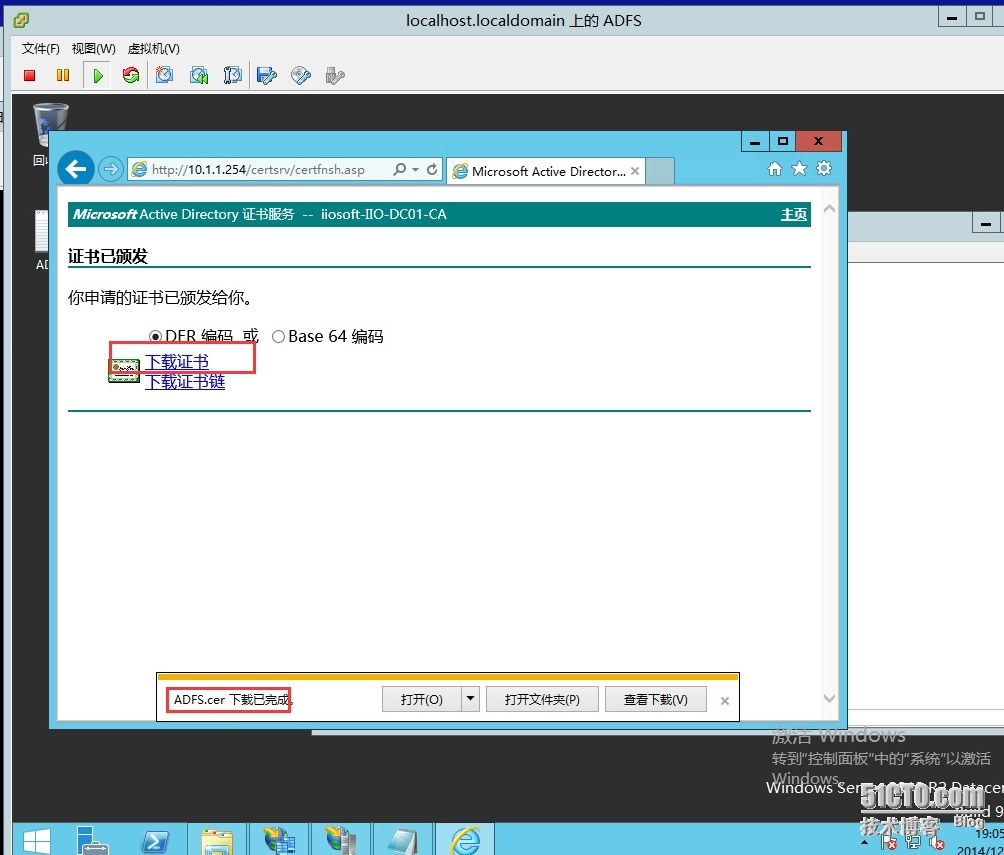Screen dimensions: 1004x855
Task: Open File Explorer from the taskbar
Action: 216,842
